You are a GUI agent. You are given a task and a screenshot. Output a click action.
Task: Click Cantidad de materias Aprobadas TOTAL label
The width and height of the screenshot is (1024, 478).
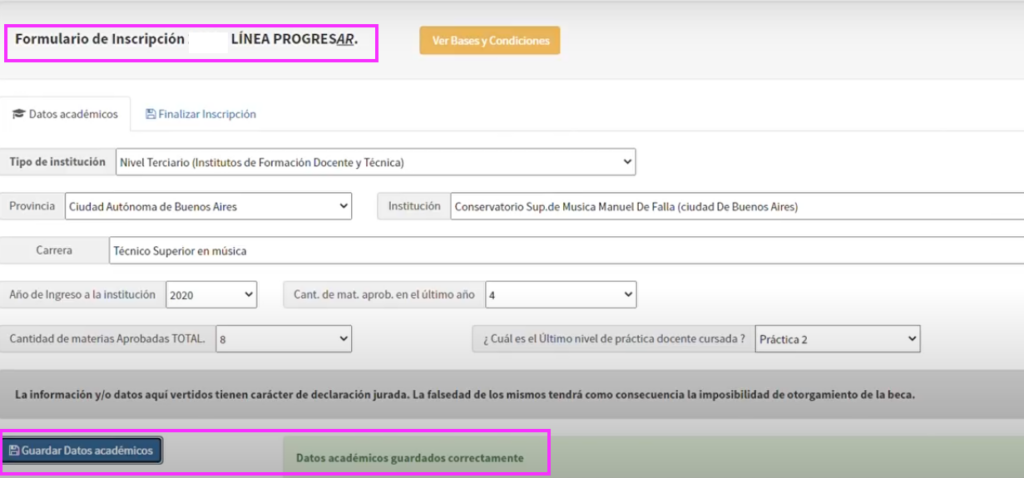107,339
